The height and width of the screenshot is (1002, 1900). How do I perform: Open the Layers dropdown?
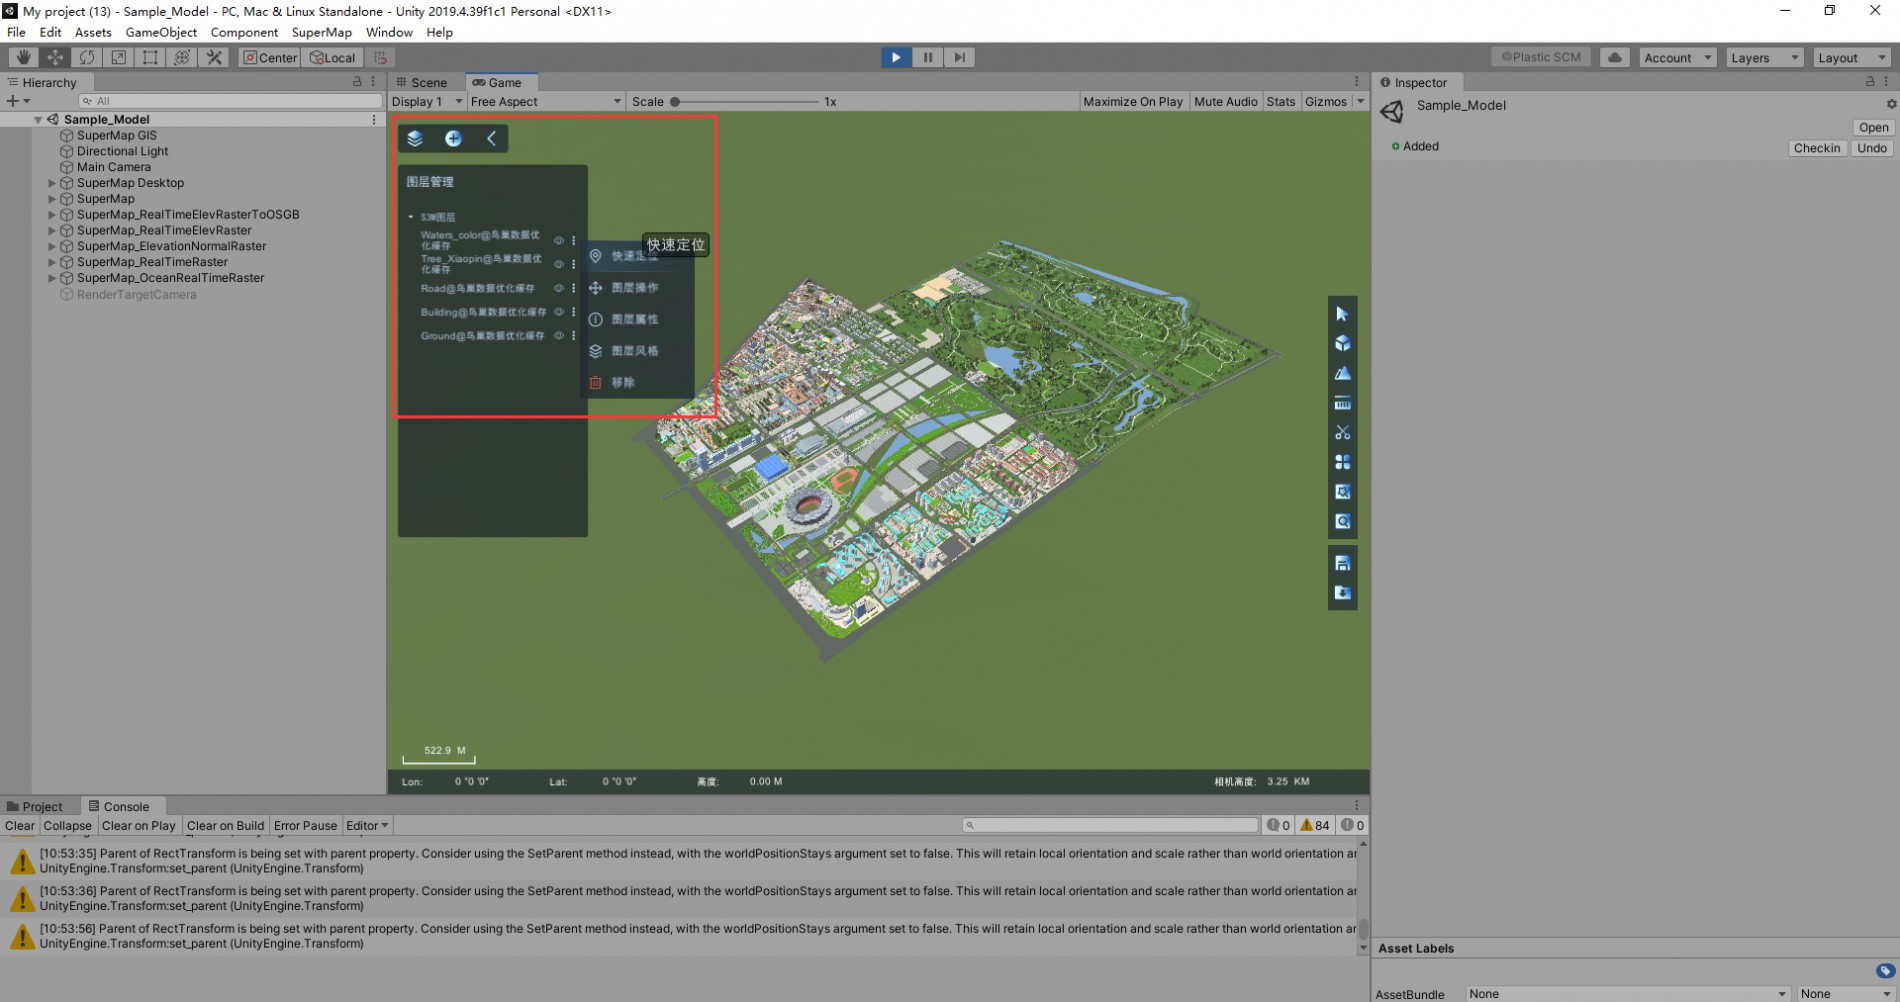1764,58
